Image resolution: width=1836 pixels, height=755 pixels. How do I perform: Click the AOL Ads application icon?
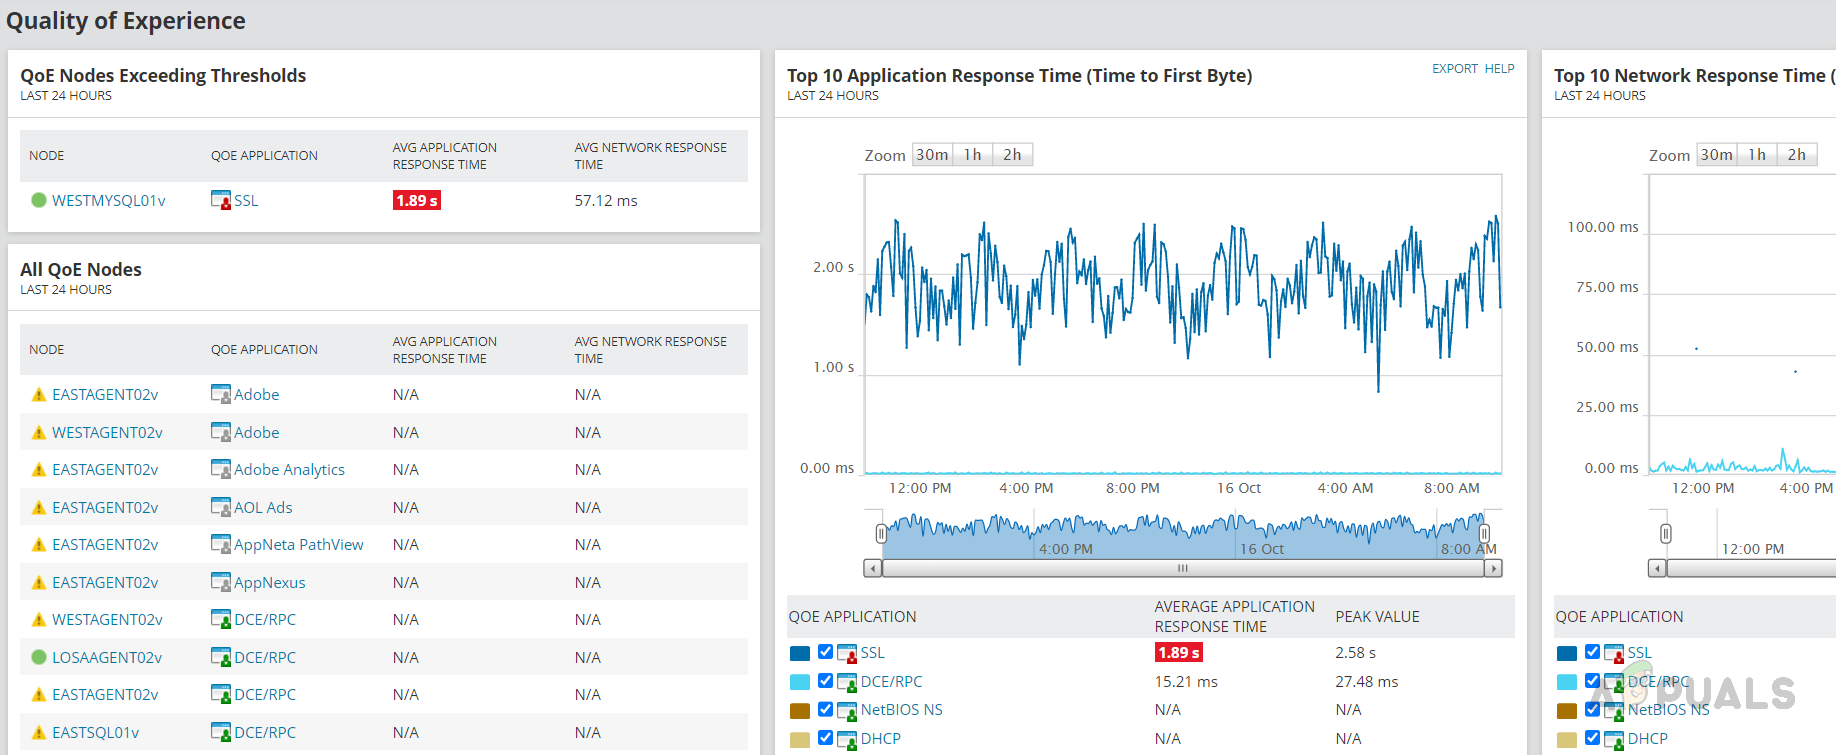pyautogui.click(x=220, y=507)
